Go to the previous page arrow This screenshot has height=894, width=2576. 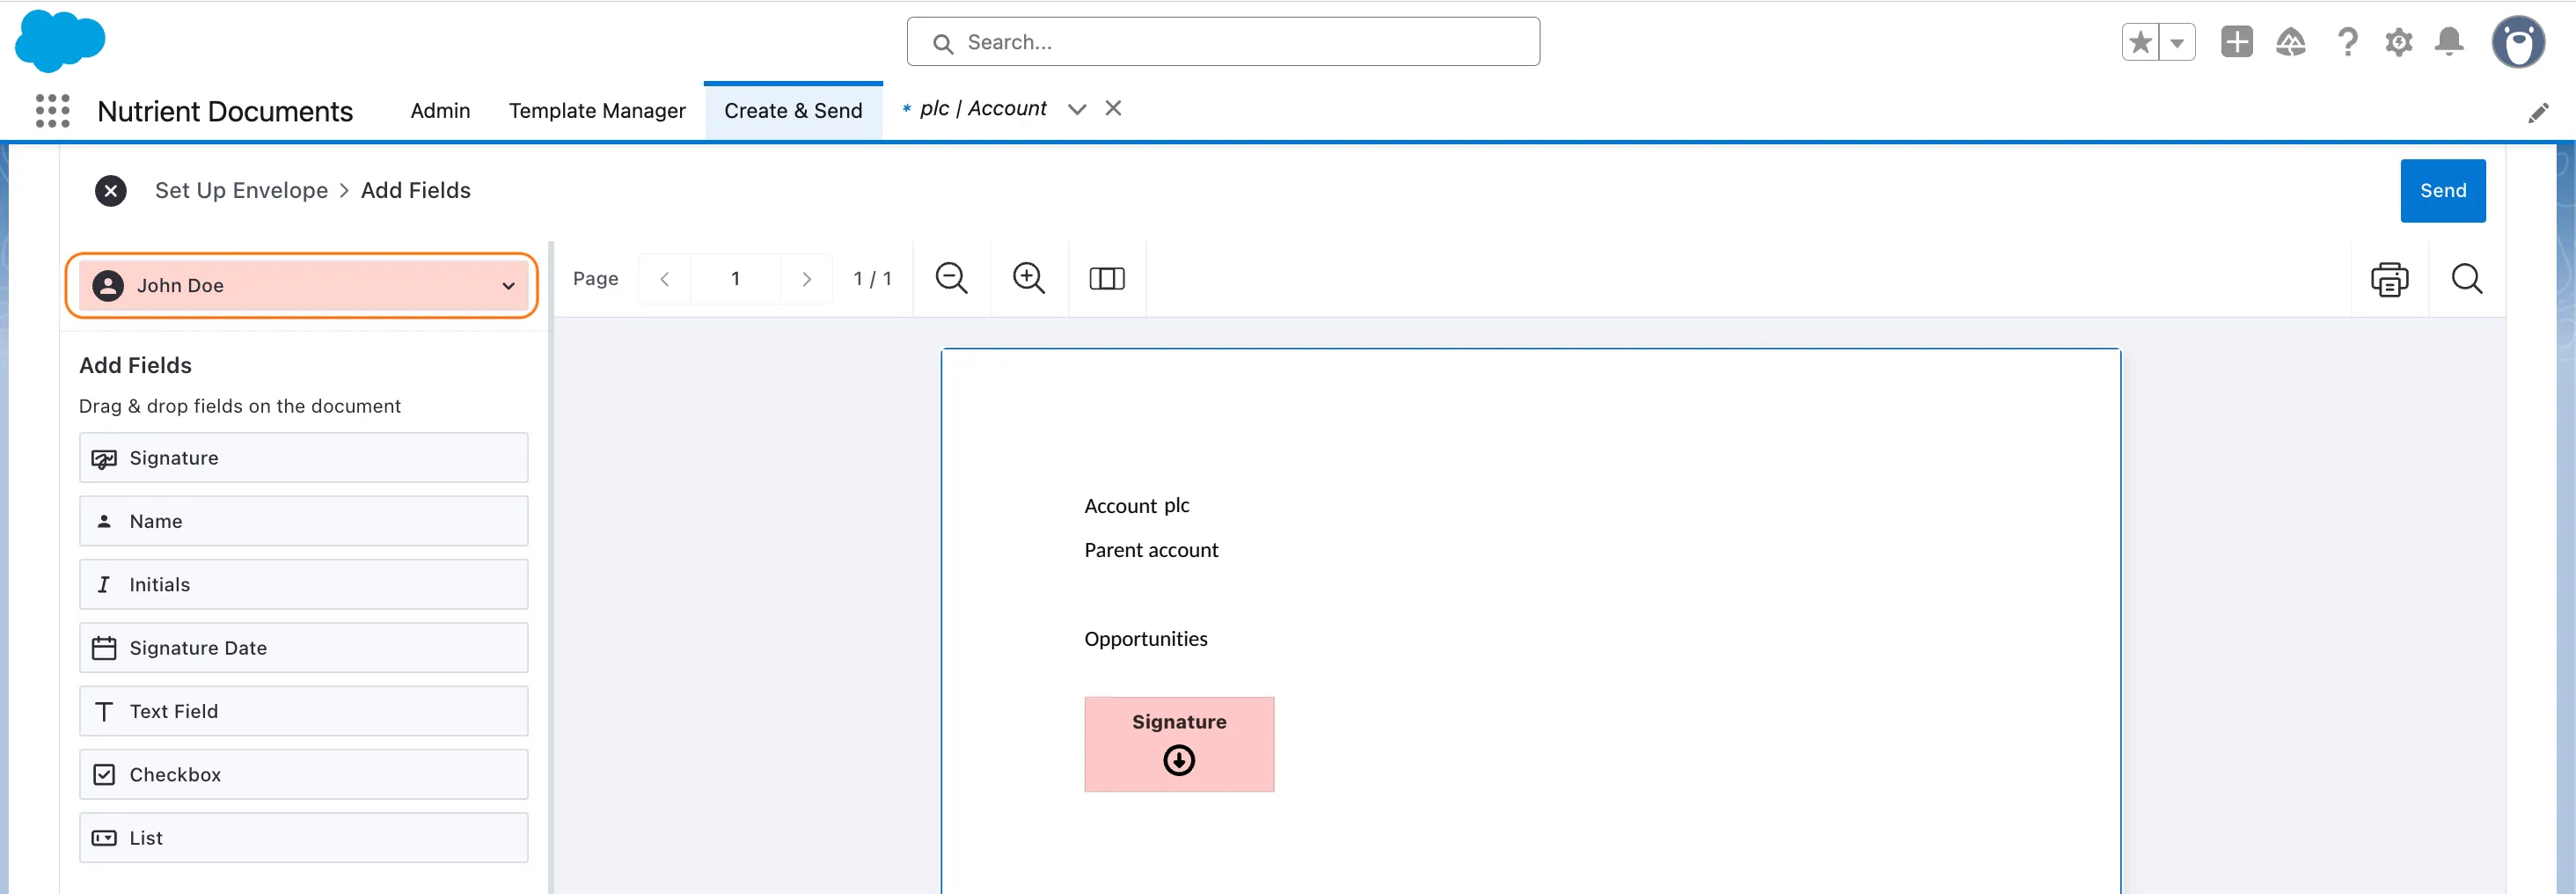[x=665, y=279]
